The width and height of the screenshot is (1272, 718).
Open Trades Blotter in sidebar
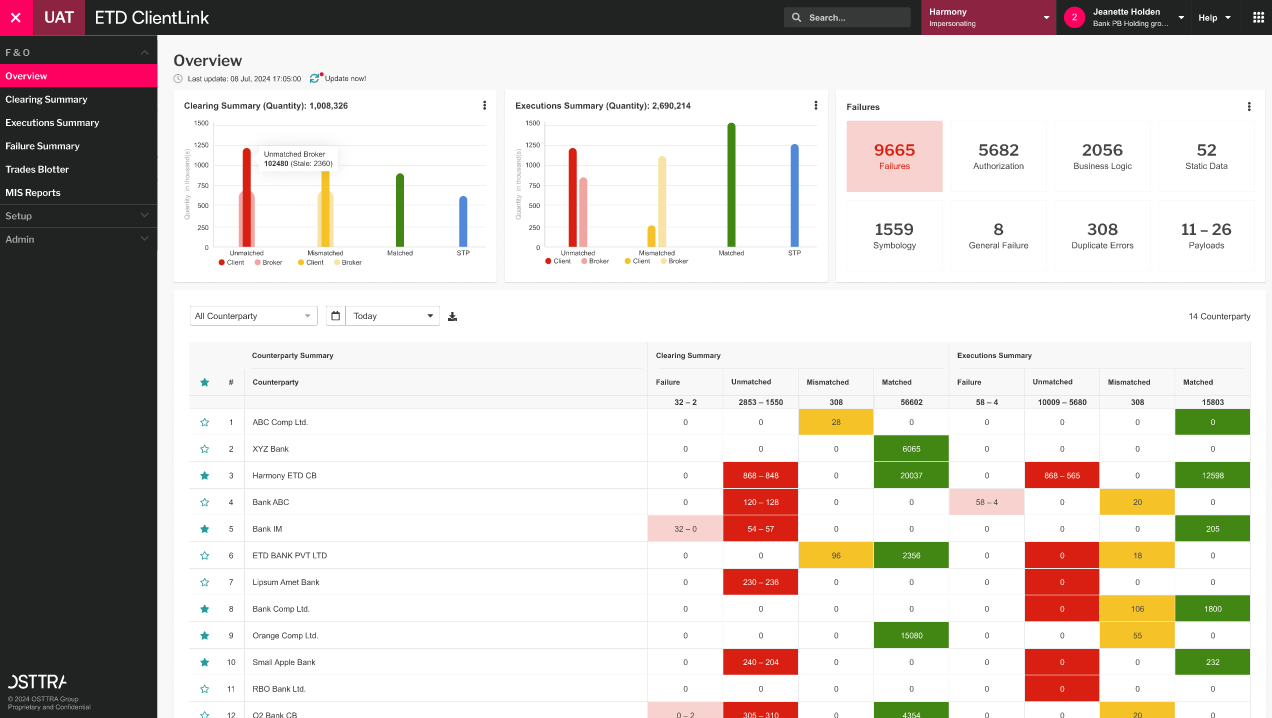point(78,169)
